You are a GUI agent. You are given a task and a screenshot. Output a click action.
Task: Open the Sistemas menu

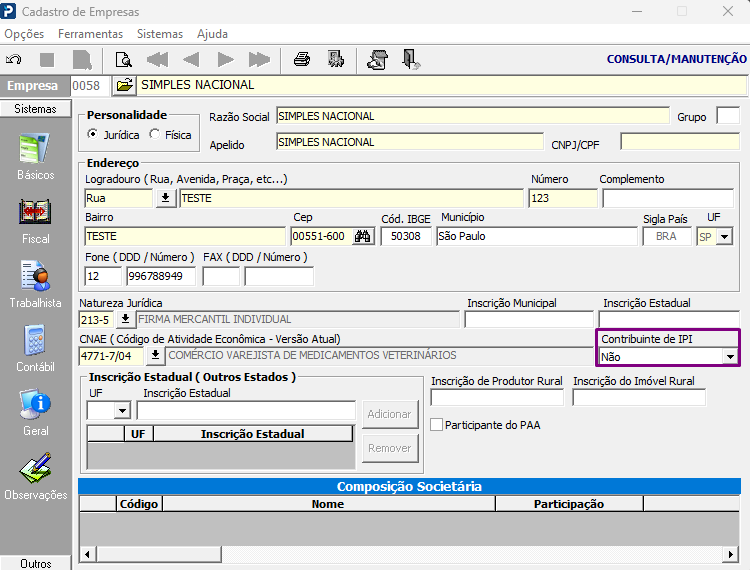coord(160,34)
